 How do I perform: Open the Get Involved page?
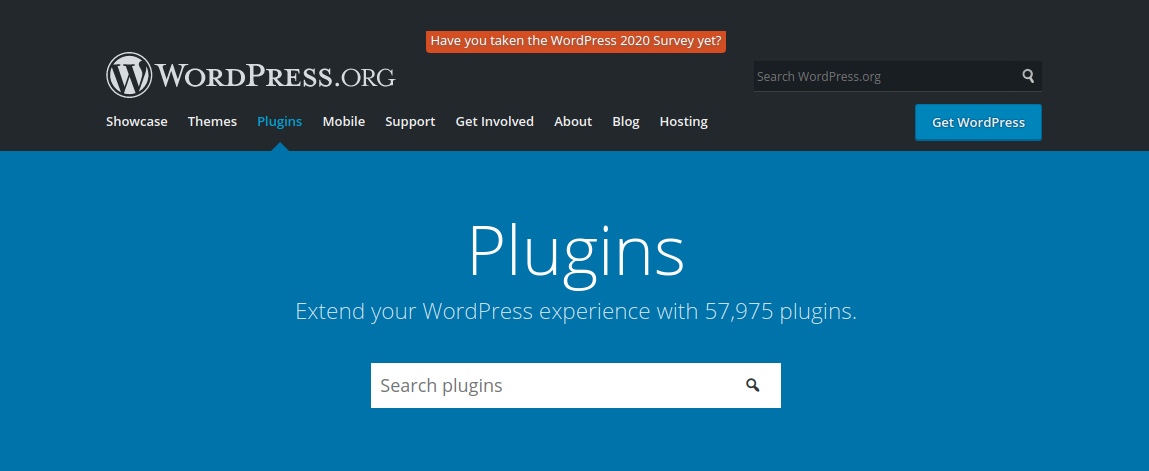coord(495,122)
